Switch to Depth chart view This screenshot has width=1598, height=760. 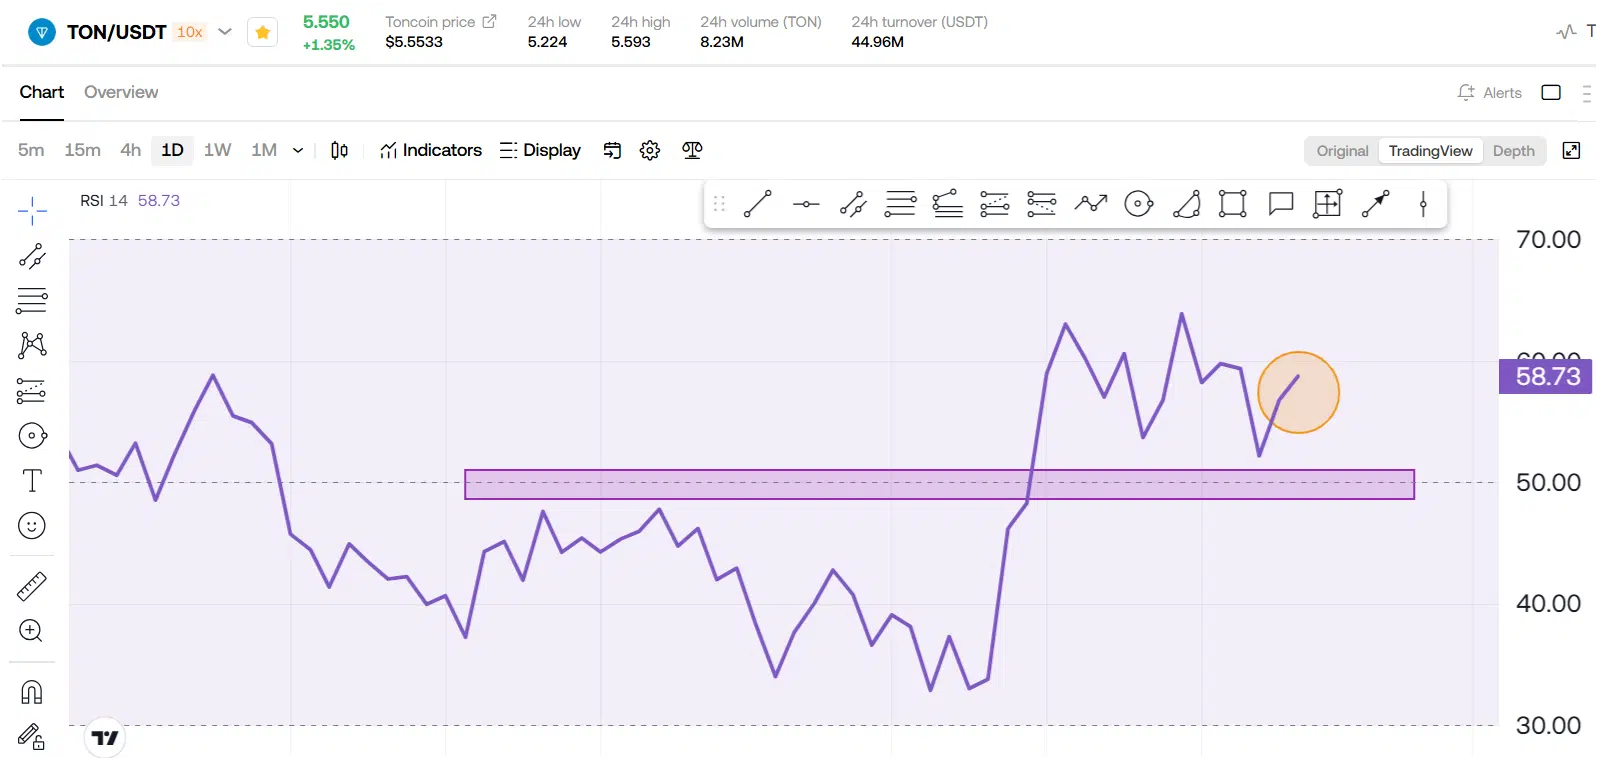click(1513, 151)
